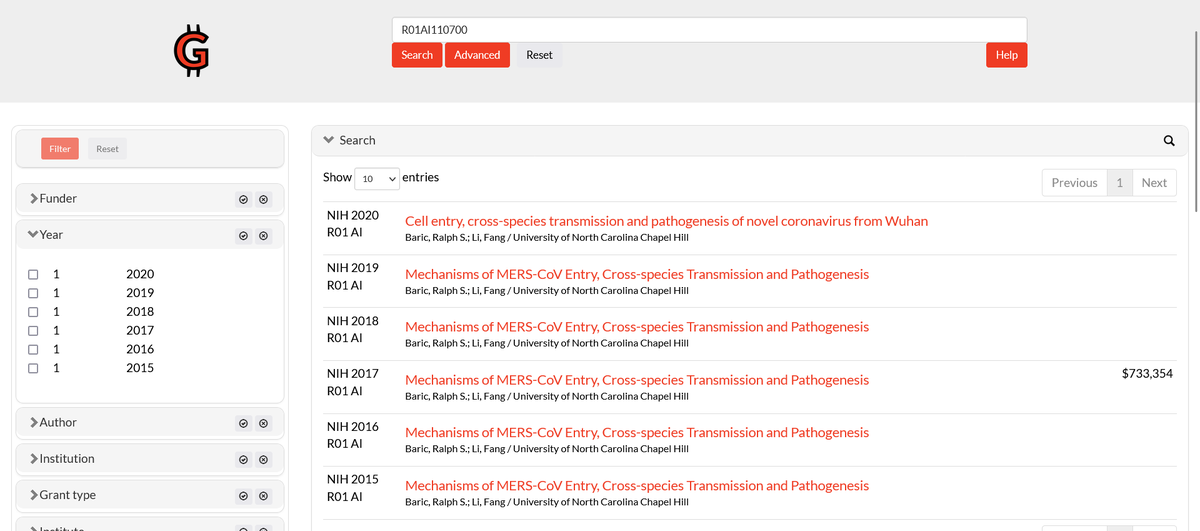
Task: Clear Funder filters with the x icon
Action: pos(263,200)
